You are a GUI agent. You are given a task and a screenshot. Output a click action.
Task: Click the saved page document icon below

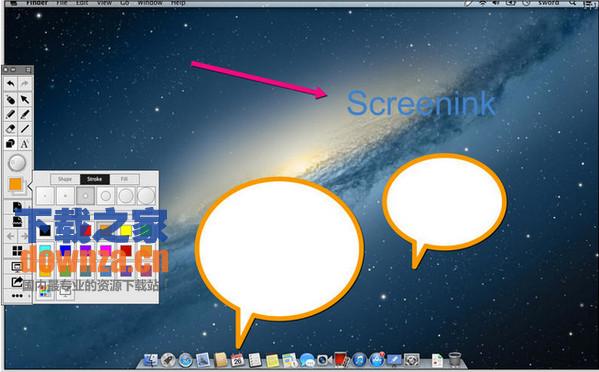tap(17, 221)
